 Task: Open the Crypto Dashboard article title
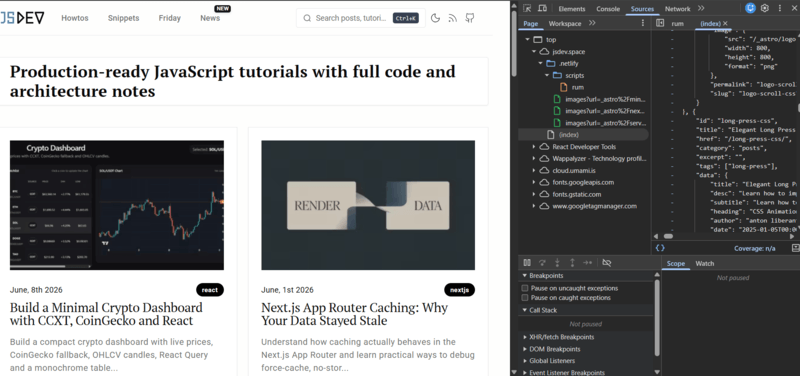(106, 314)
